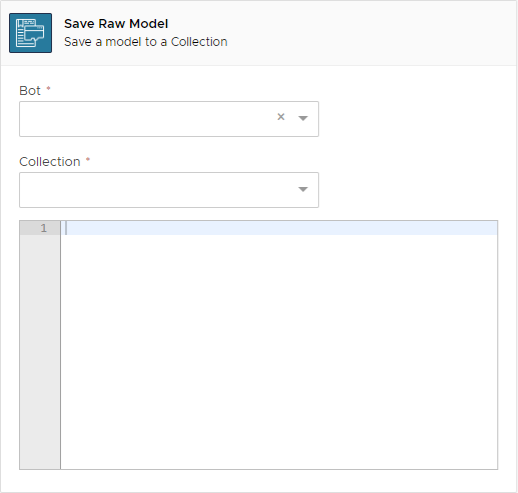The image size is (518, 493).
Task: Expand the Collection dropdown arrow
Action: pyautogui.click(x=303, y=189)
